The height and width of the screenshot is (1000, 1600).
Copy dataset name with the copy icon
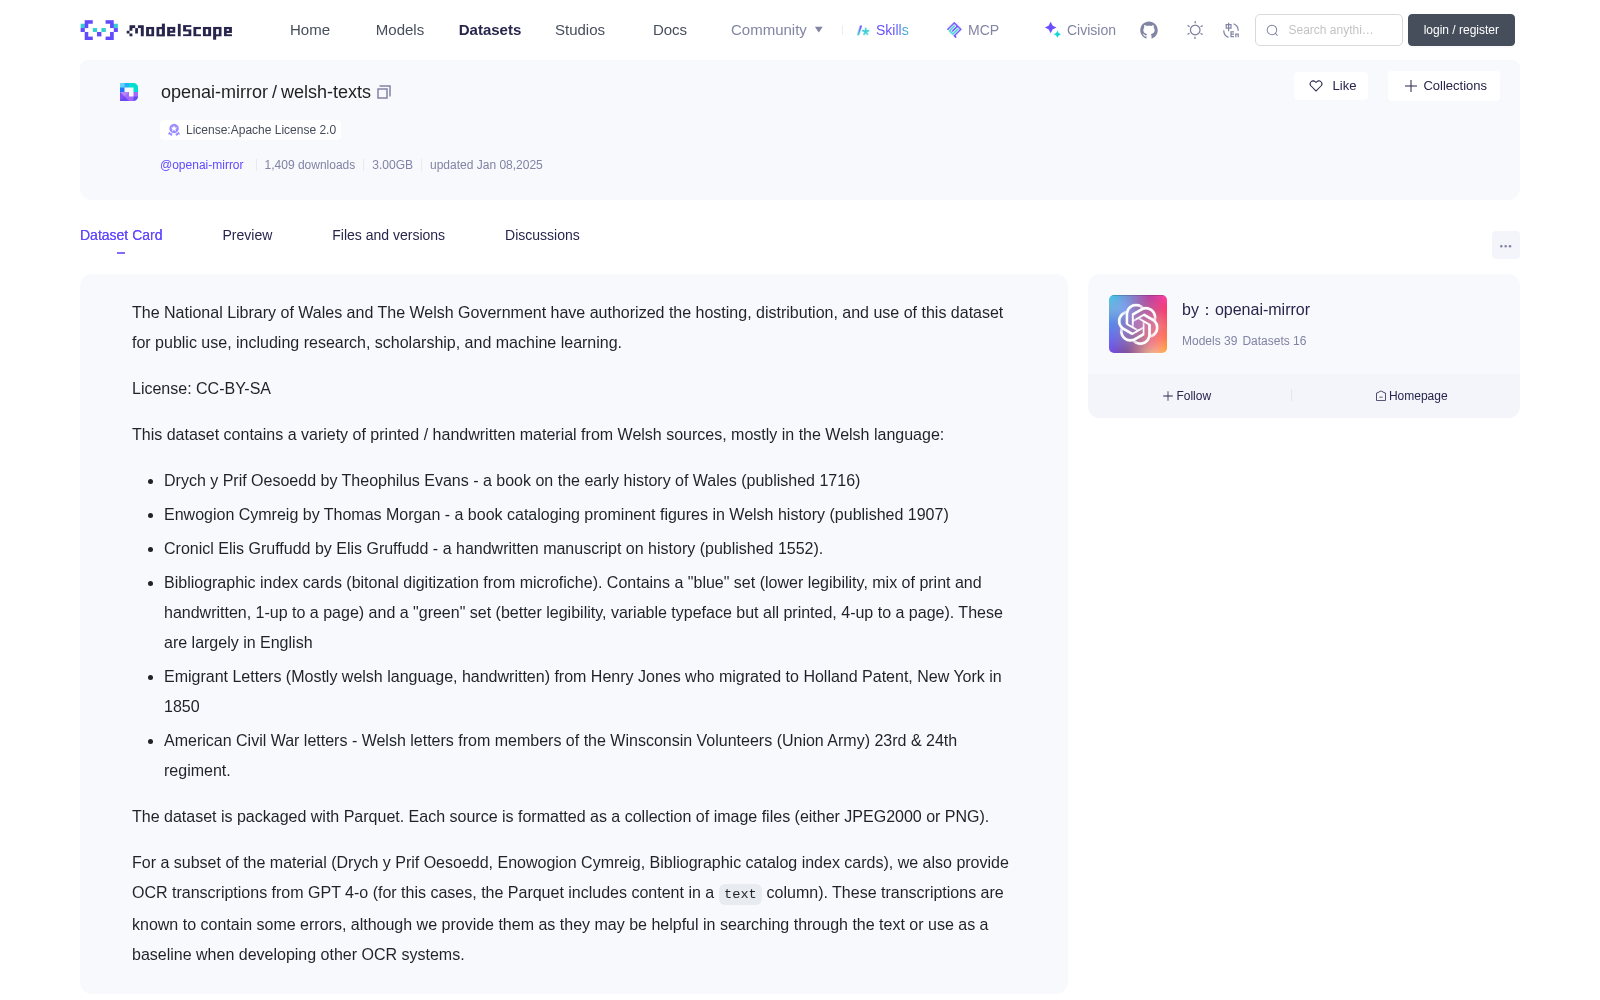(x=384, y=92)
